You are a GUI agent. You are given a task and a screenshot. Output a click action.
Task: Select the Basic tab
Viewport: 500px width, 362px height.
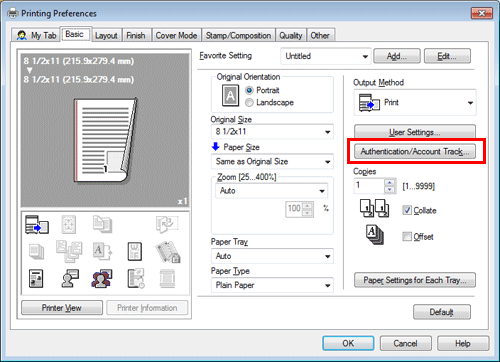click(x=76, y=34)
